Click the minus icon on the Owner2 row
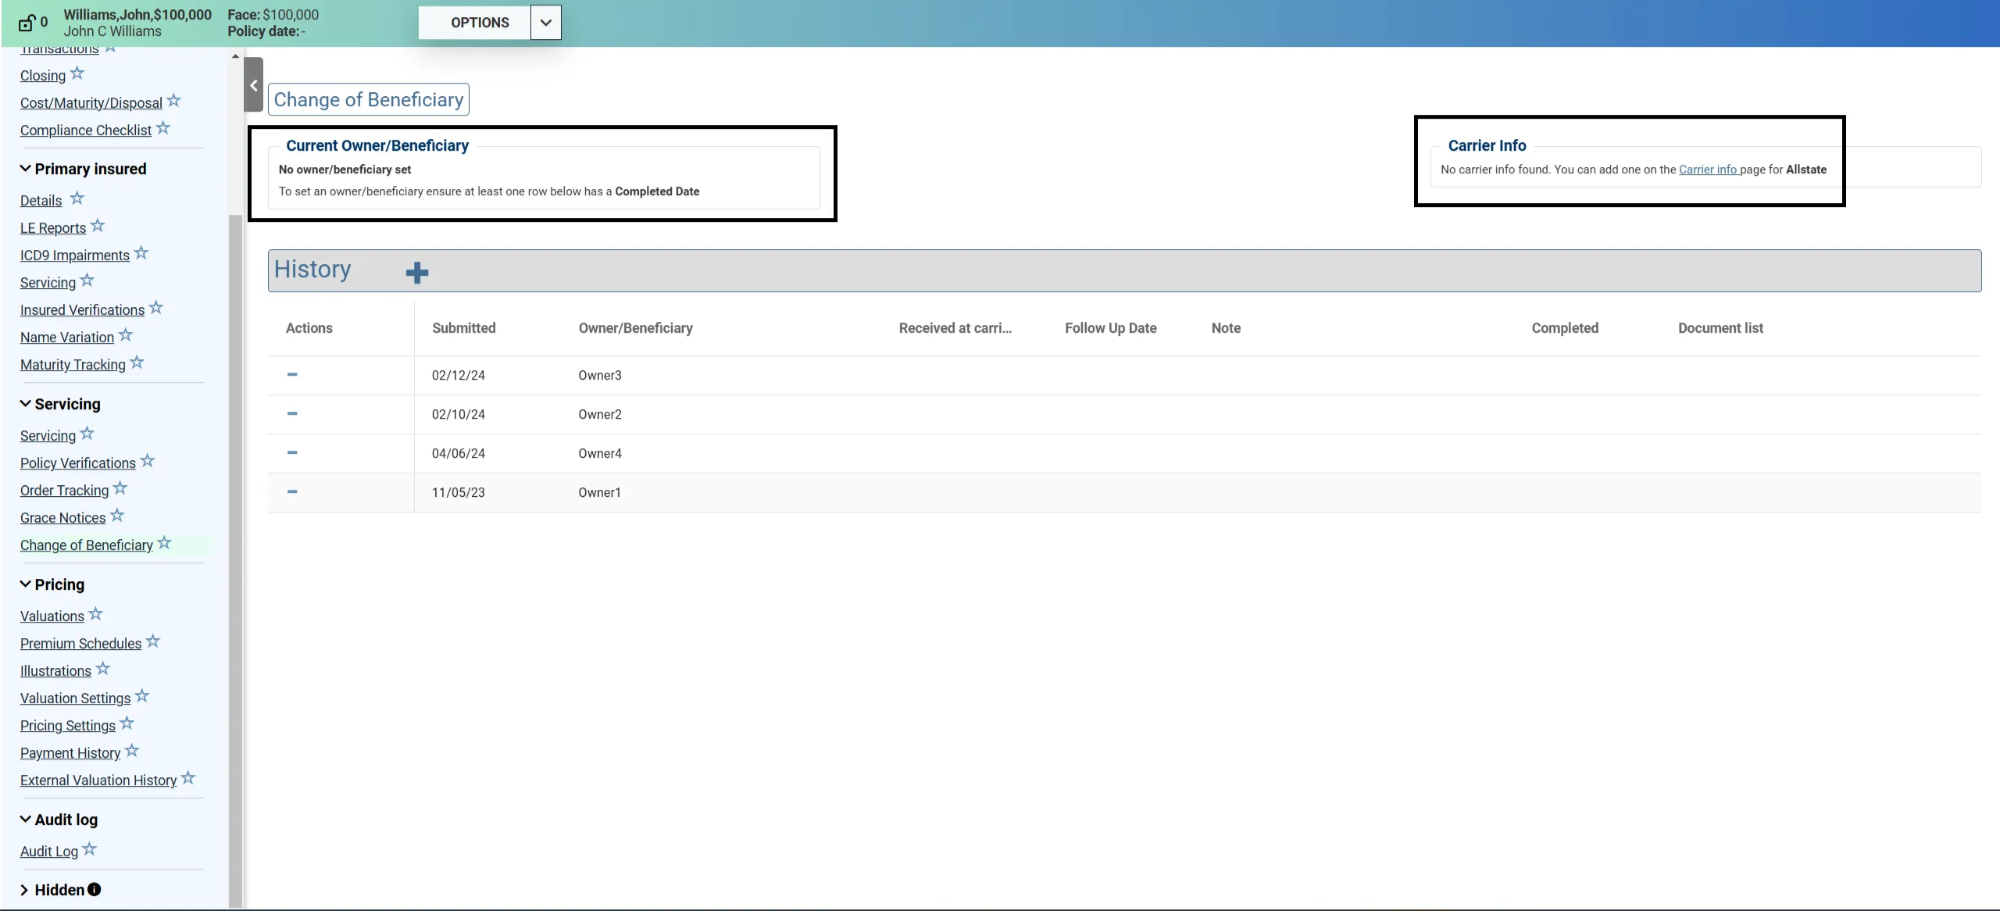This screenshot has height=911, width=2000. (x=292, y=414)
